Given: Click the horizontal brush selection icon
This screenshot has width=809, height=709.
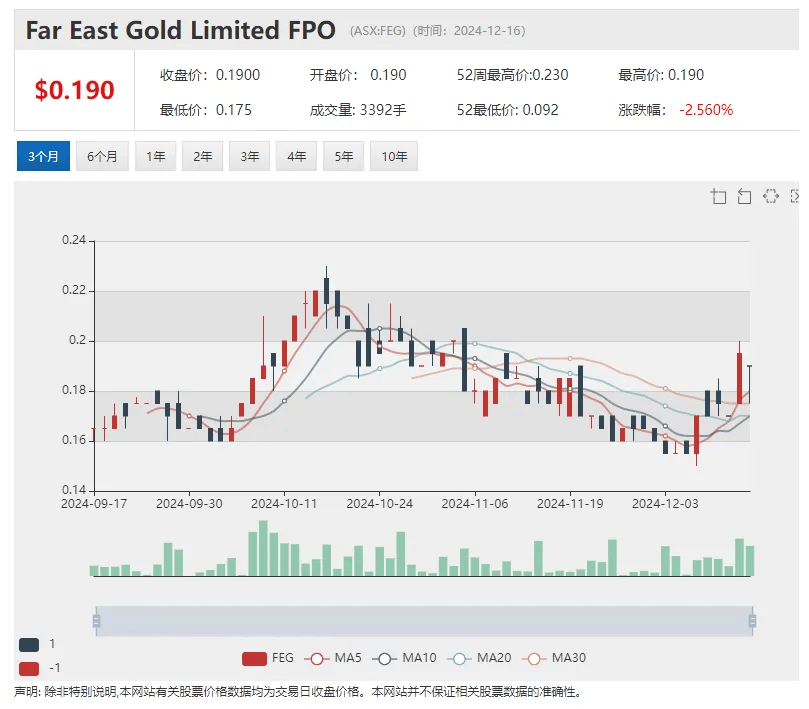Looking at the screenshot, I should tap(770, 196).
